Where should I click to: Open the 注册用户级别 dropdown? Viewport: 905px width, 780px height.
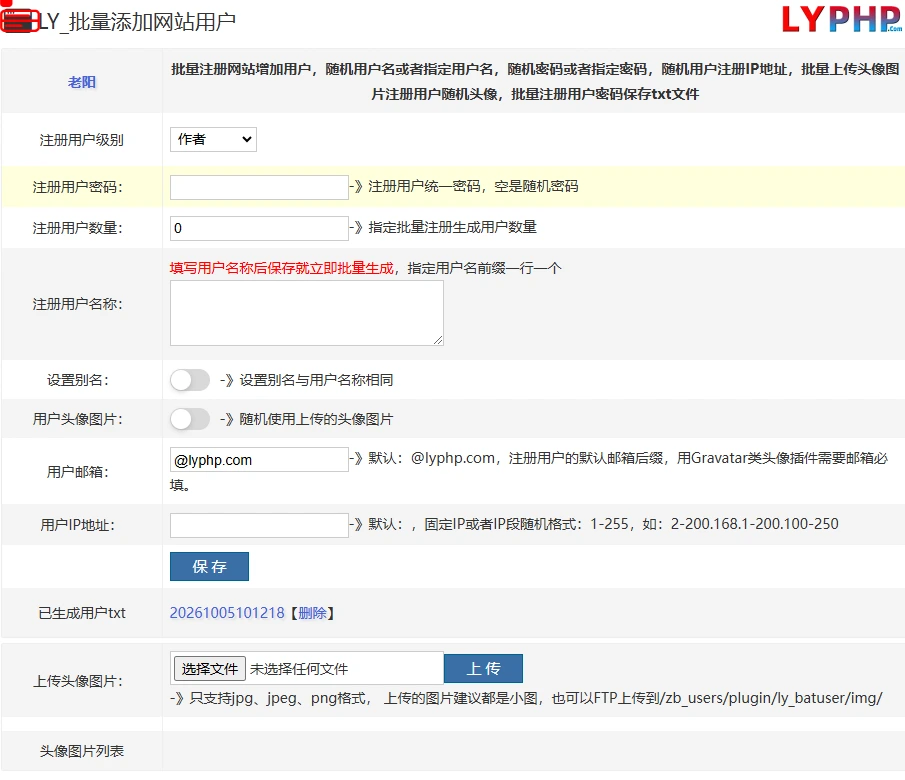click(214, 139)
